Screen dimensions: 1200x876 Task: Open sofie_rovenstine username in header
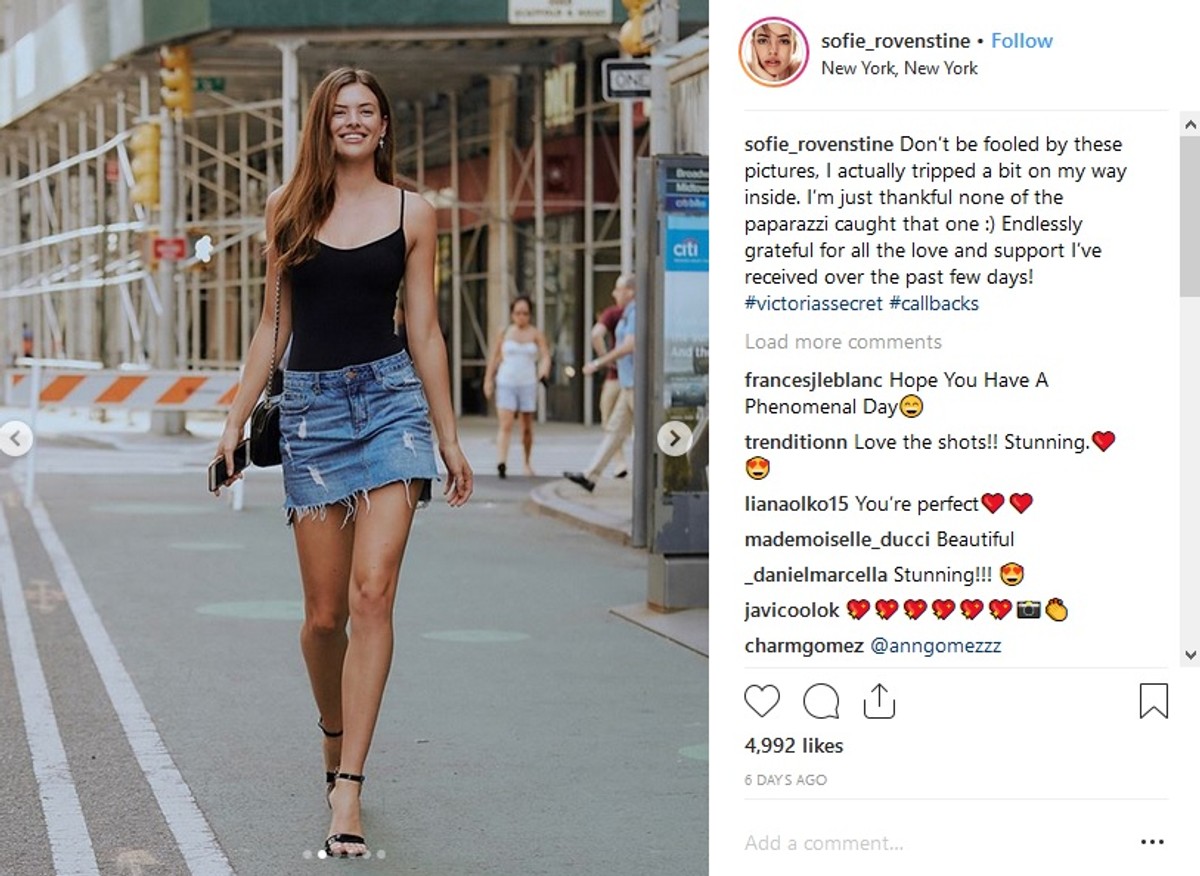point(895,41)
